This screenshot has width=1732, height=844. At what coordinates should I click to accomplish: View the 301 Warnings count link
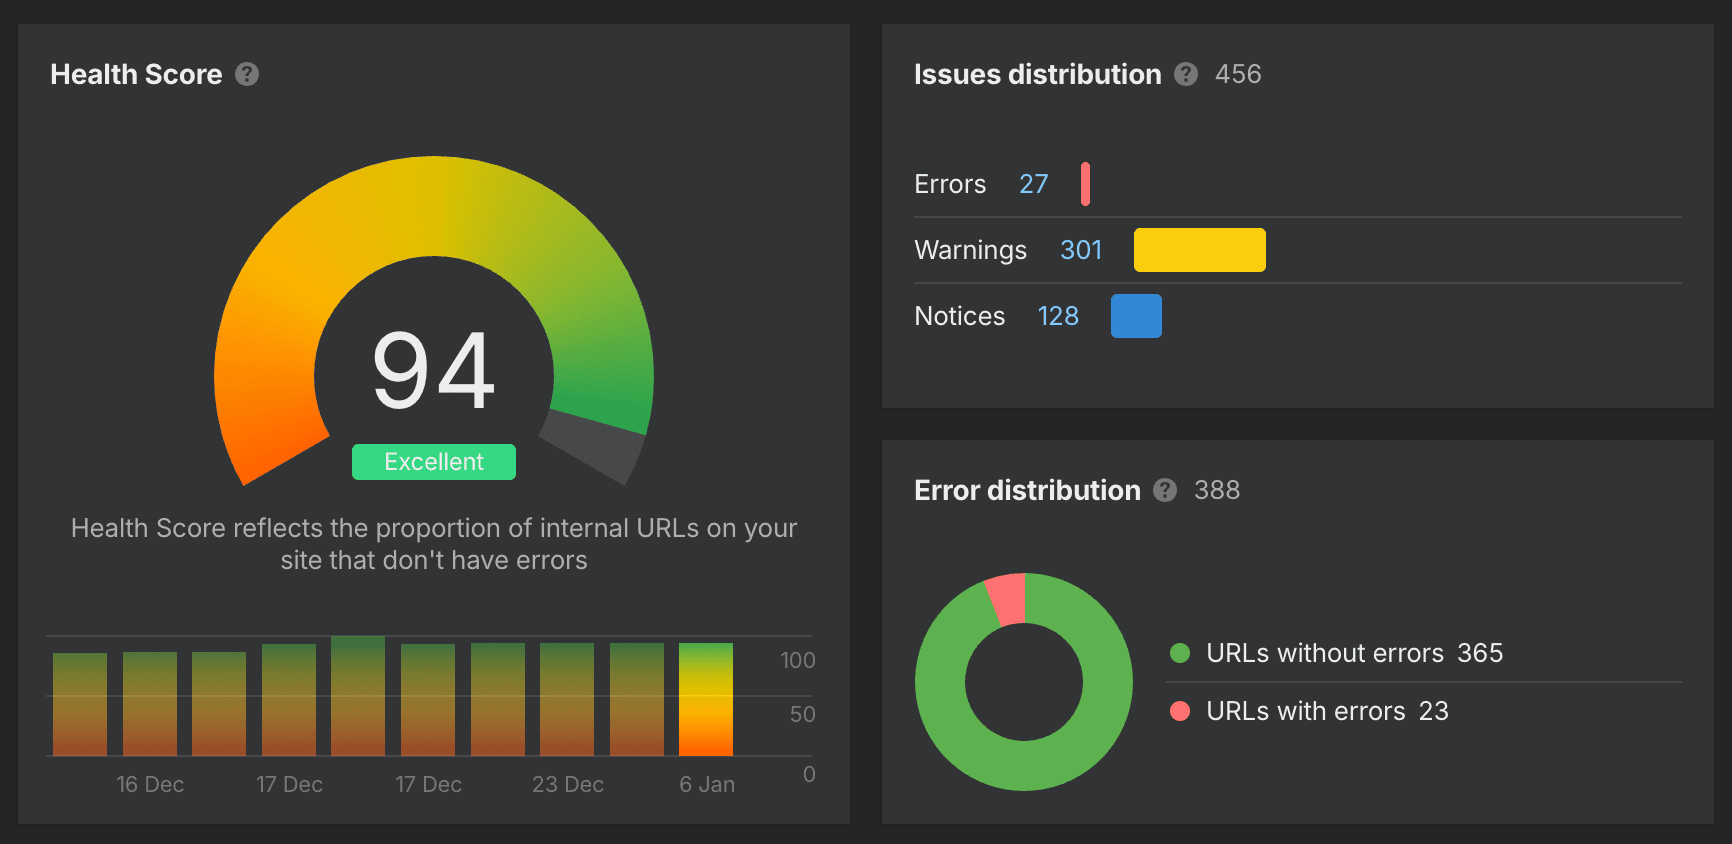pyautogui.click(x=1081, y=250)
